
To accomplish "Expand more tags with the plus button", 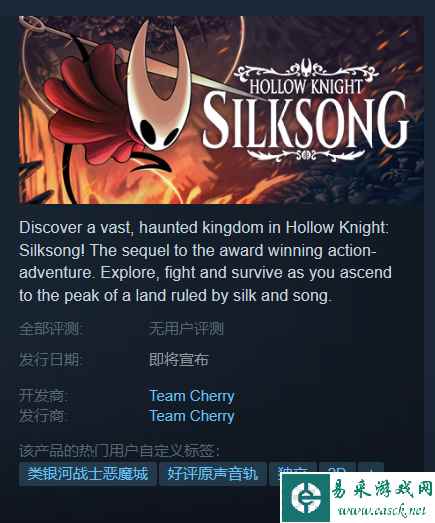I will click(x=371, y=472).
